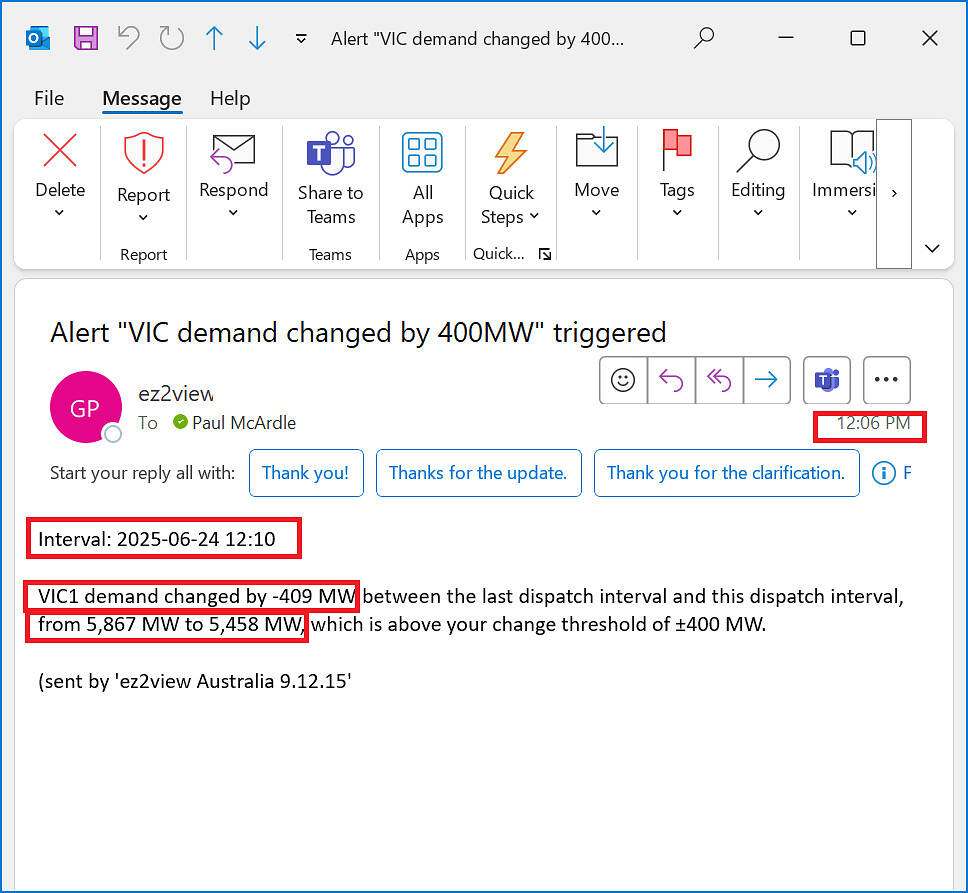Expand the Immersive dropdown arrow
Image resolution: width=968 pixels, height=893 pixels.
pos(852,213)
